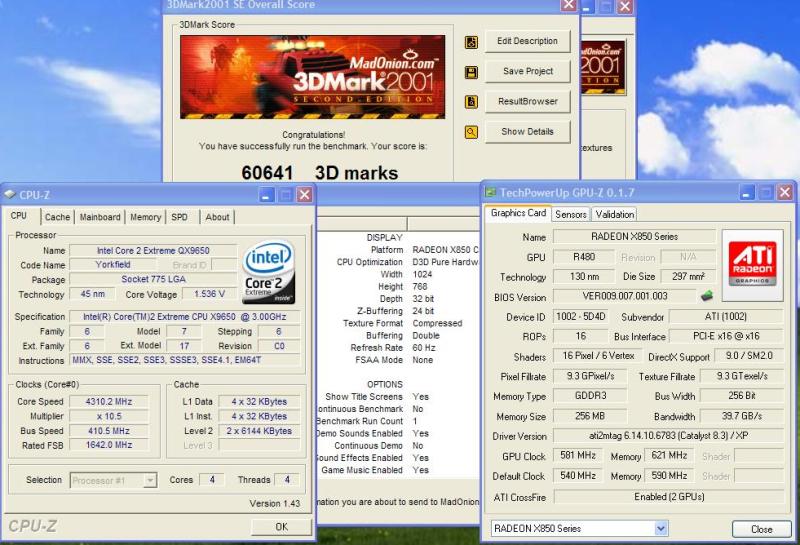Click the processor Name field Intel Core 2 Extreme QX9650
The height and width of the screenshot is (545, 800).
tap(153, 251)
